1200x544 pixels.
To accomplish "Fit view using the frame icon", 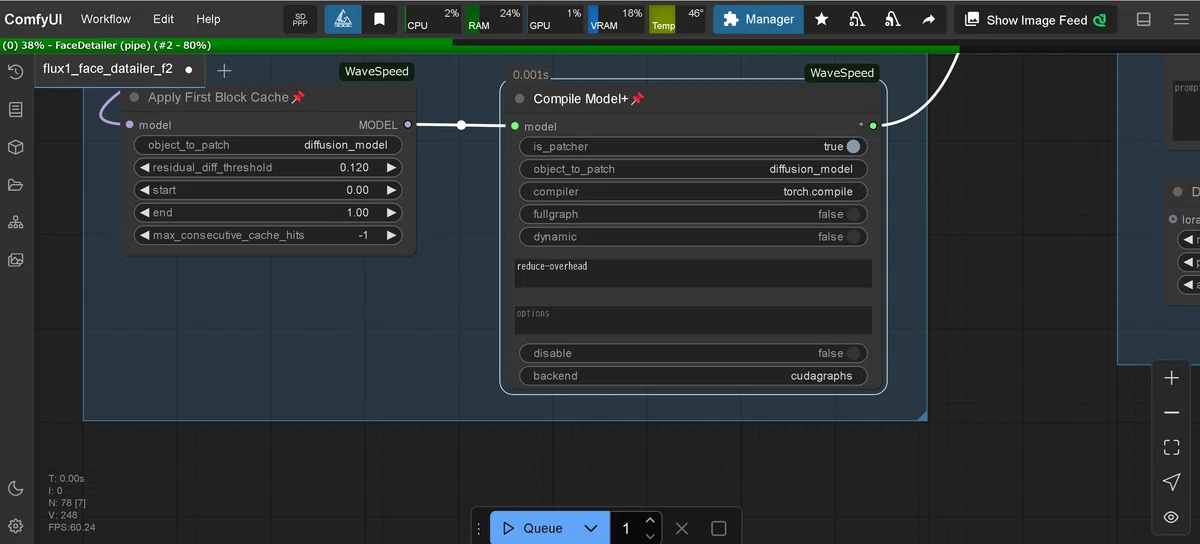I will [x=1171, y=447].
